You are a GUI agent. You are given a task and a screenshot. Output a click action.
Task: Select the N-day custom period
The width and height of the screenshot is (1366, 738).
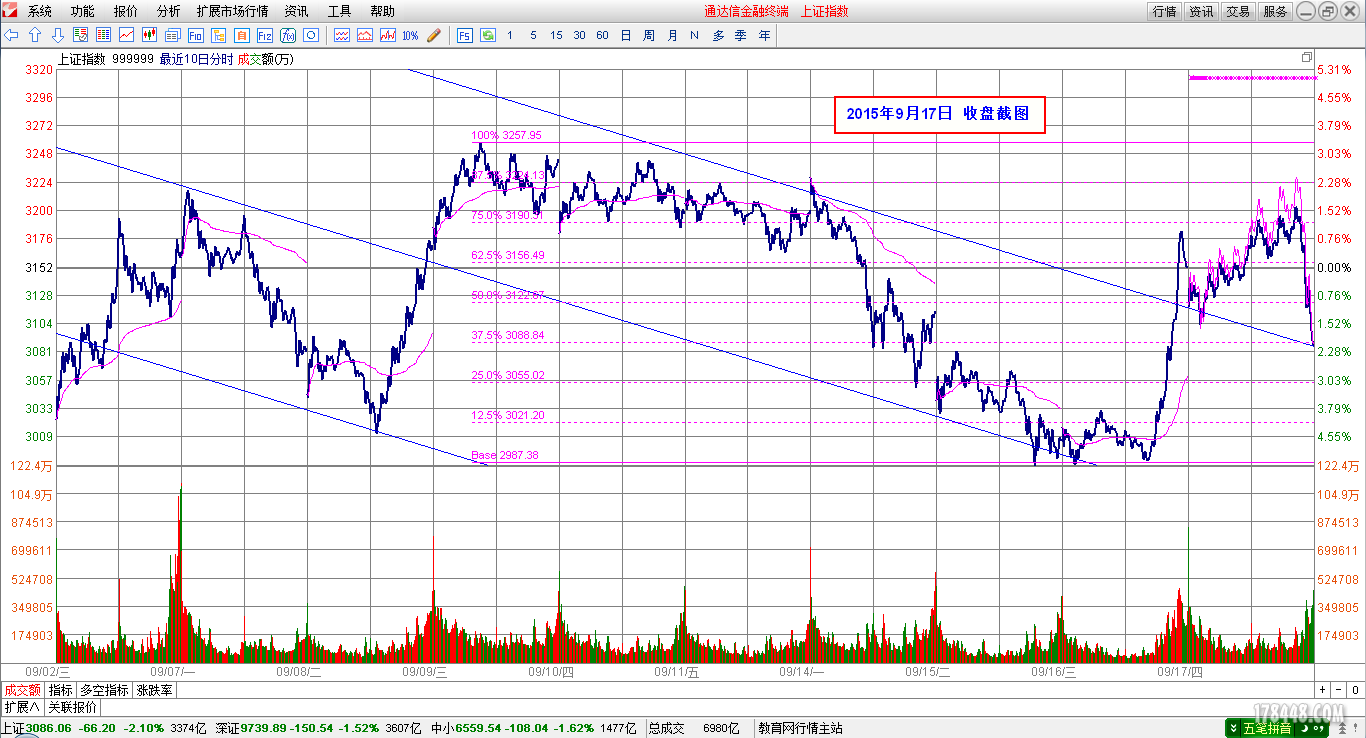coord(694,35)
